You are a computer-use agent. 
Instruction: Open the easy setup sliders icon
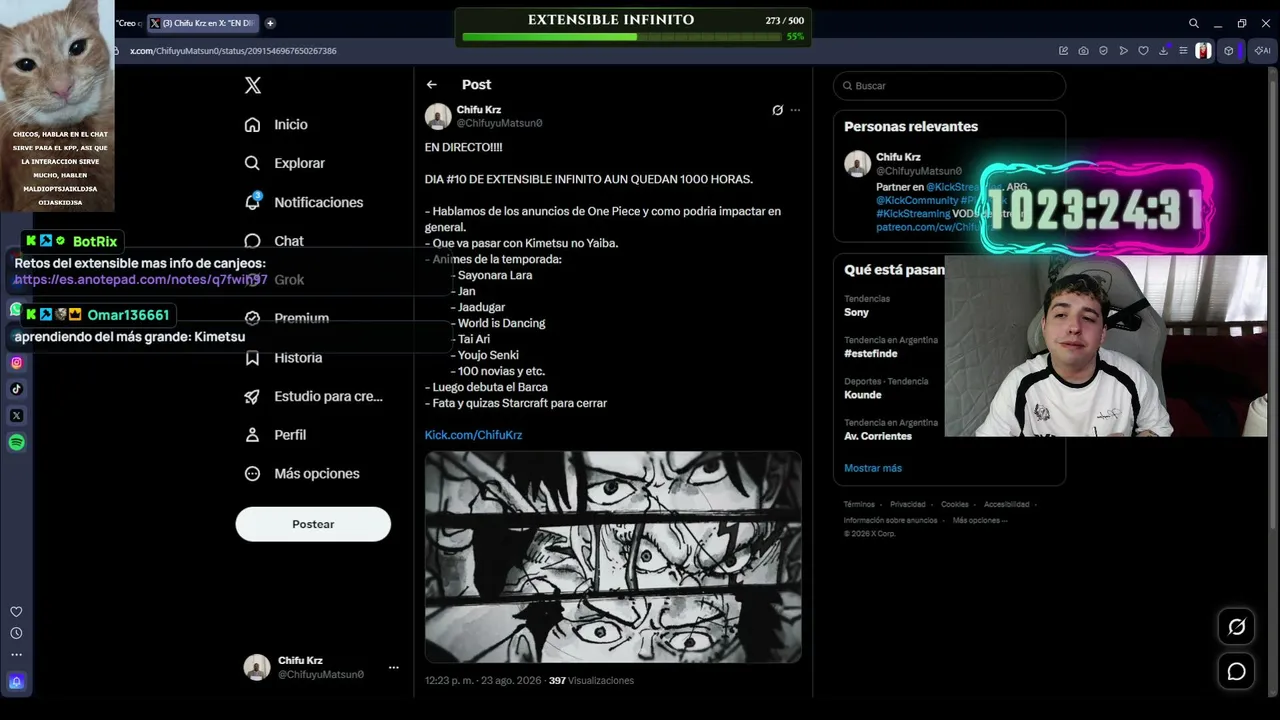click(1183, 51)
